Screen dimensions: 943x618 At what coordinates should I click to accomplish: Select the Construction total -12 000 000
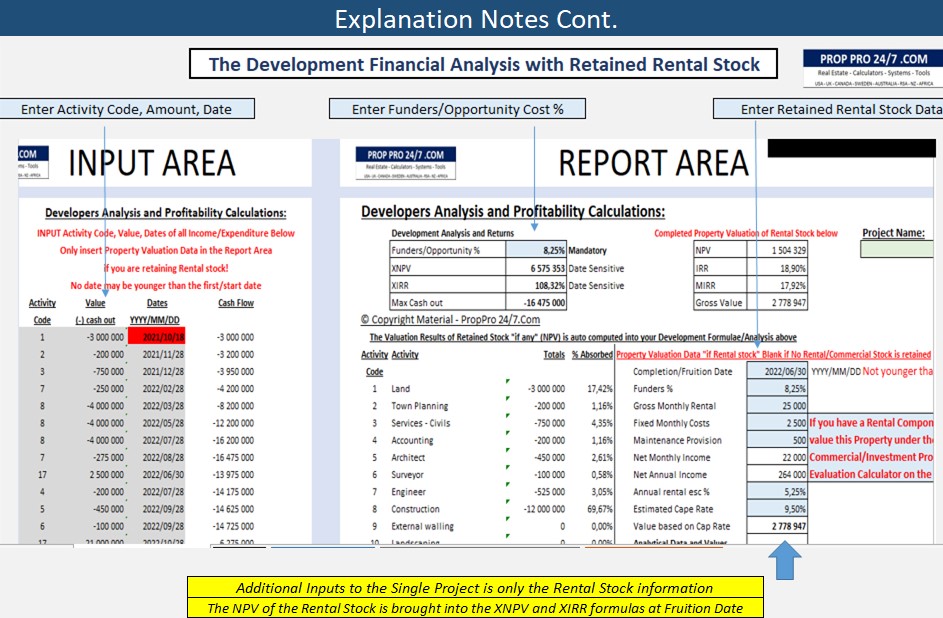tap(544, 509)
